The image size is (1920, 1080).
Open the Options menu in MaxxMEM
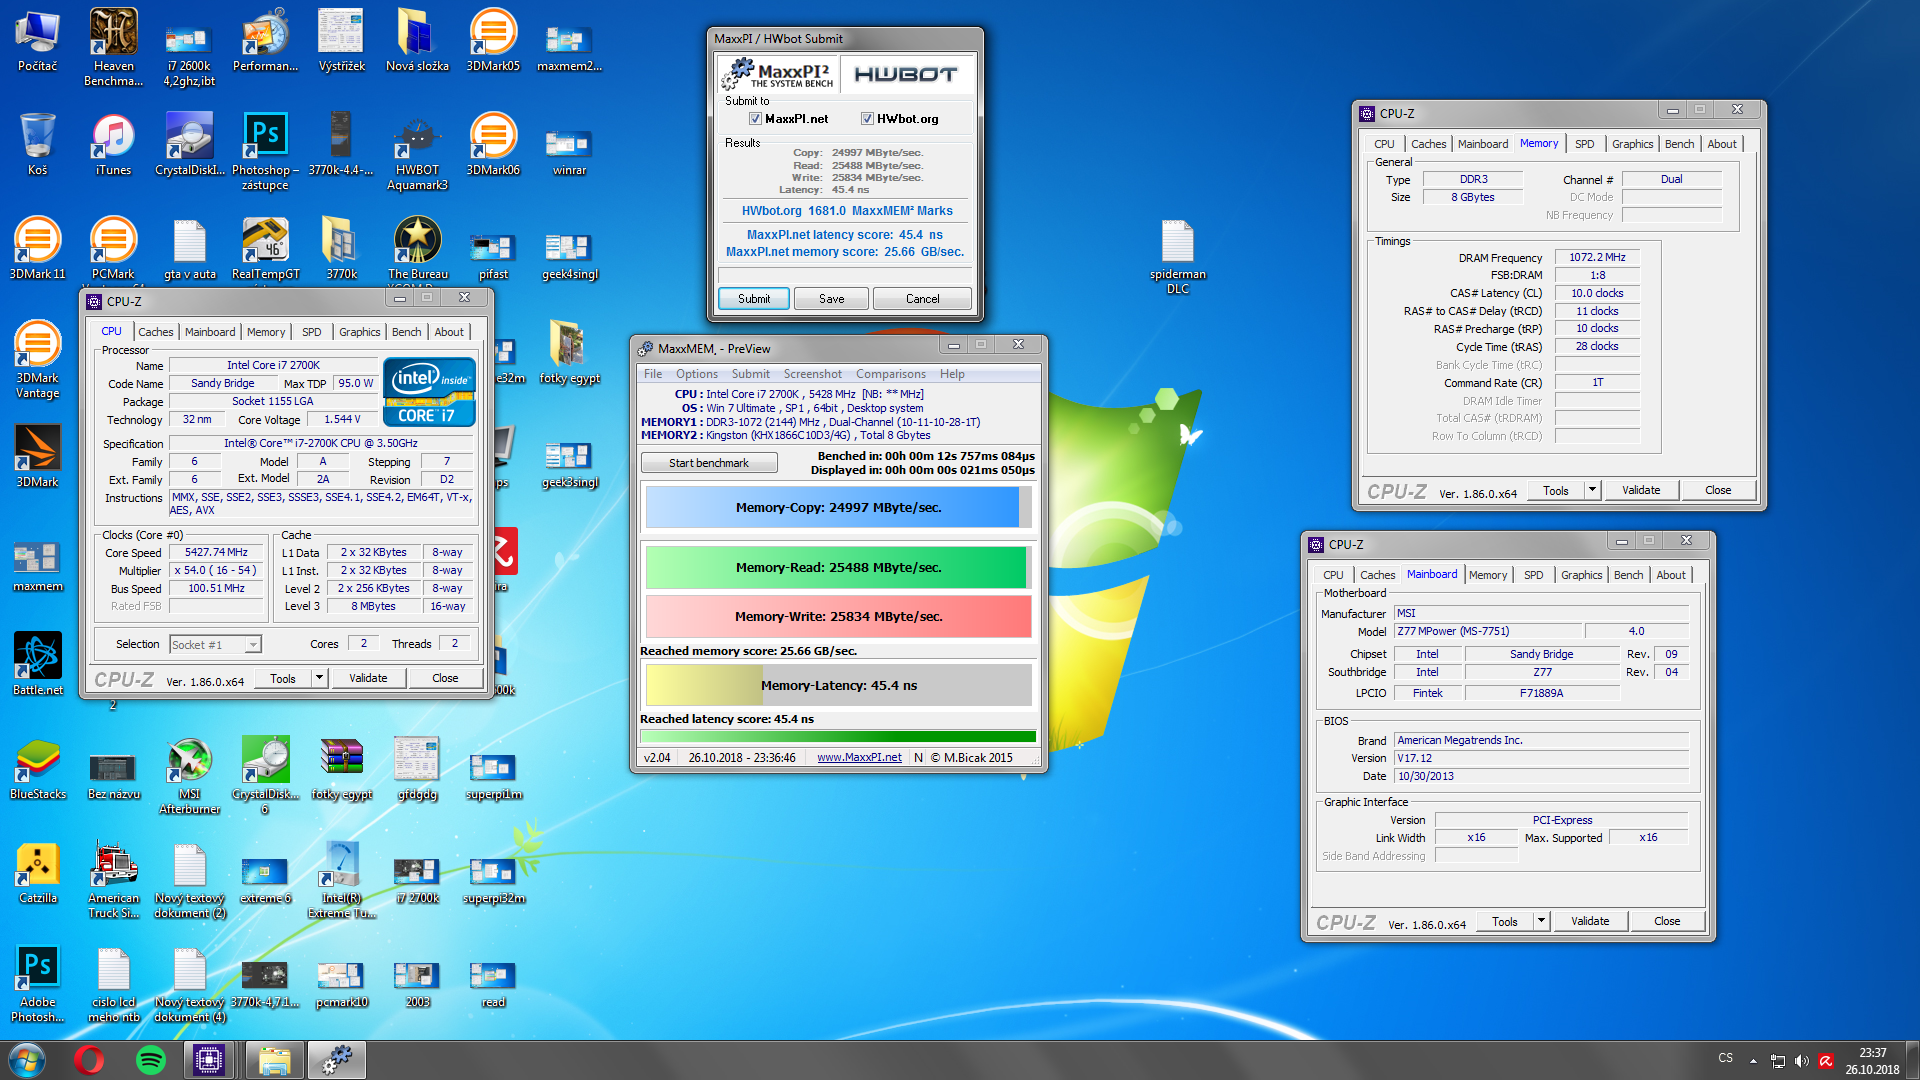click(x=696, y=374)
